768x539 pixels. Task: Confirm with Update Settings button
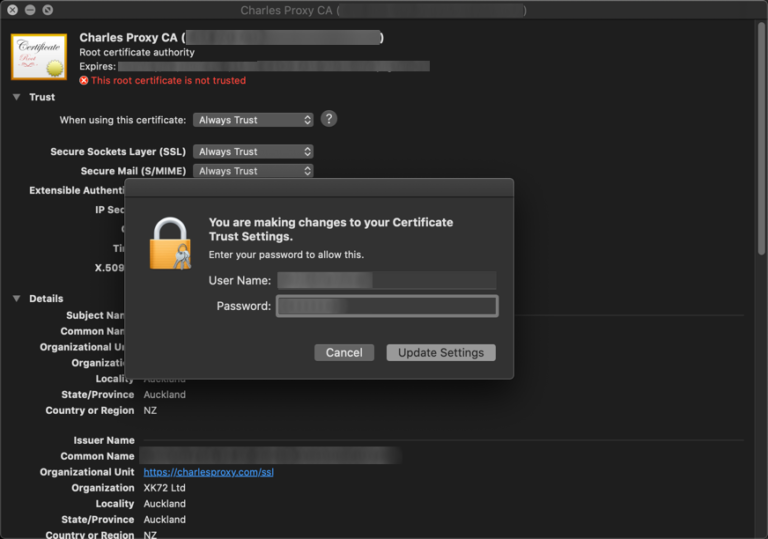(440, 353)
